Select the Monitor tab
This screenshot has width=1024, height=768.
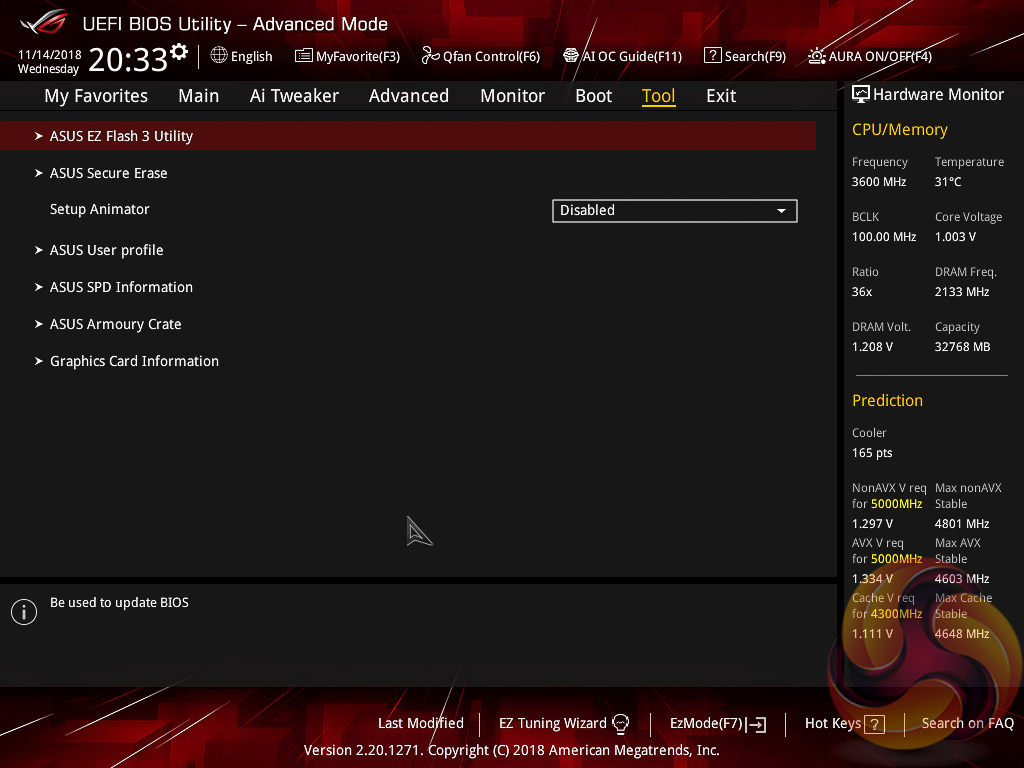(x=512, y=96)
